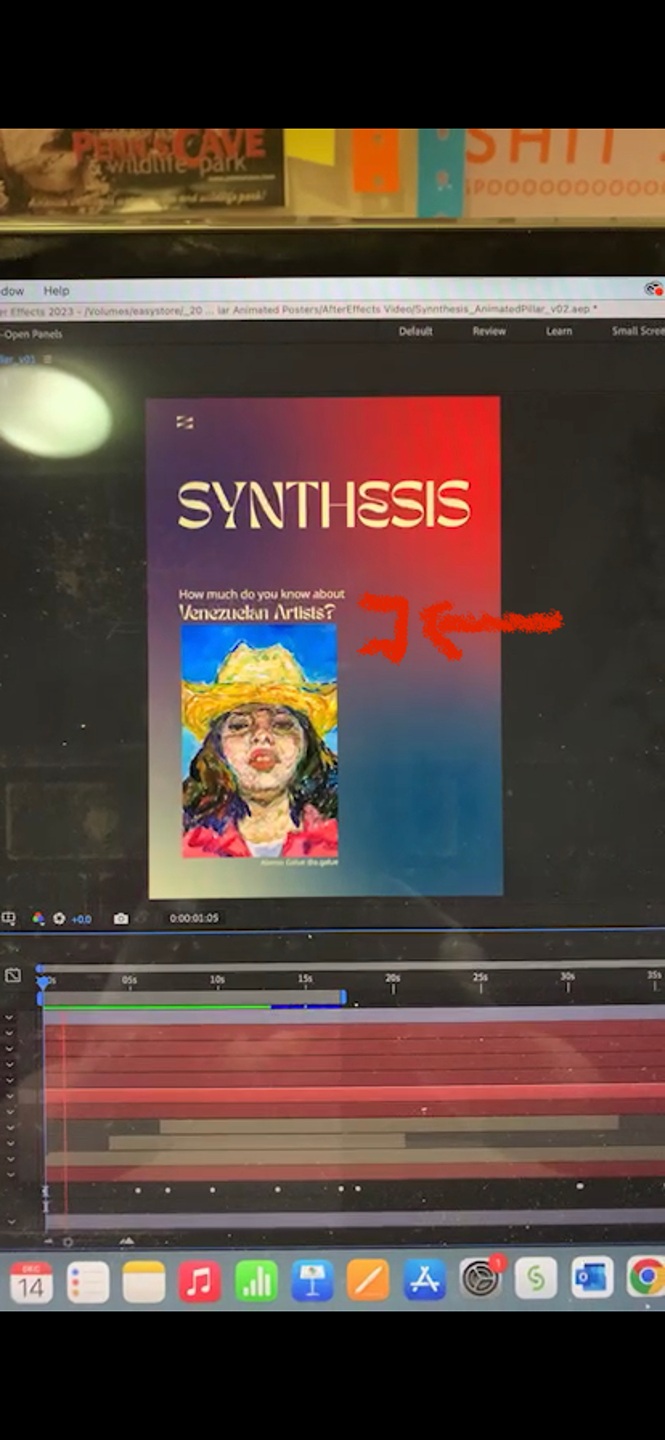Click the 0:00:01:05 preview timecode
This screenshot has height=1440, width=665.
tap(194, 917)
